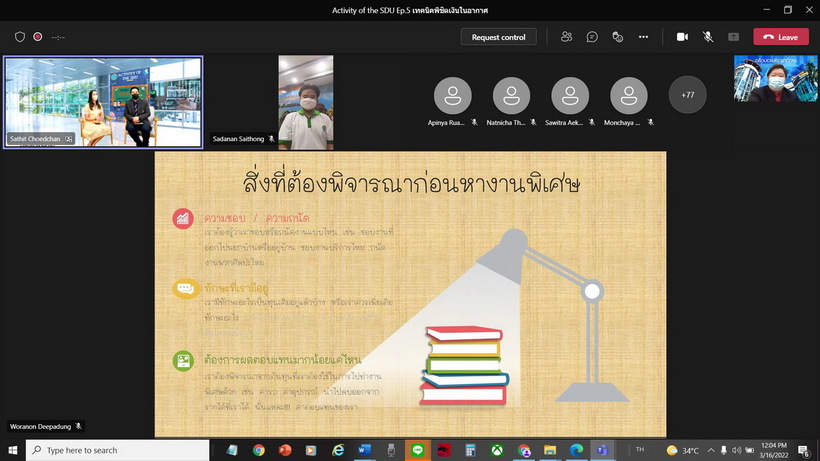
Task: Click the recording indicator icon
Action: pos(38,37)
